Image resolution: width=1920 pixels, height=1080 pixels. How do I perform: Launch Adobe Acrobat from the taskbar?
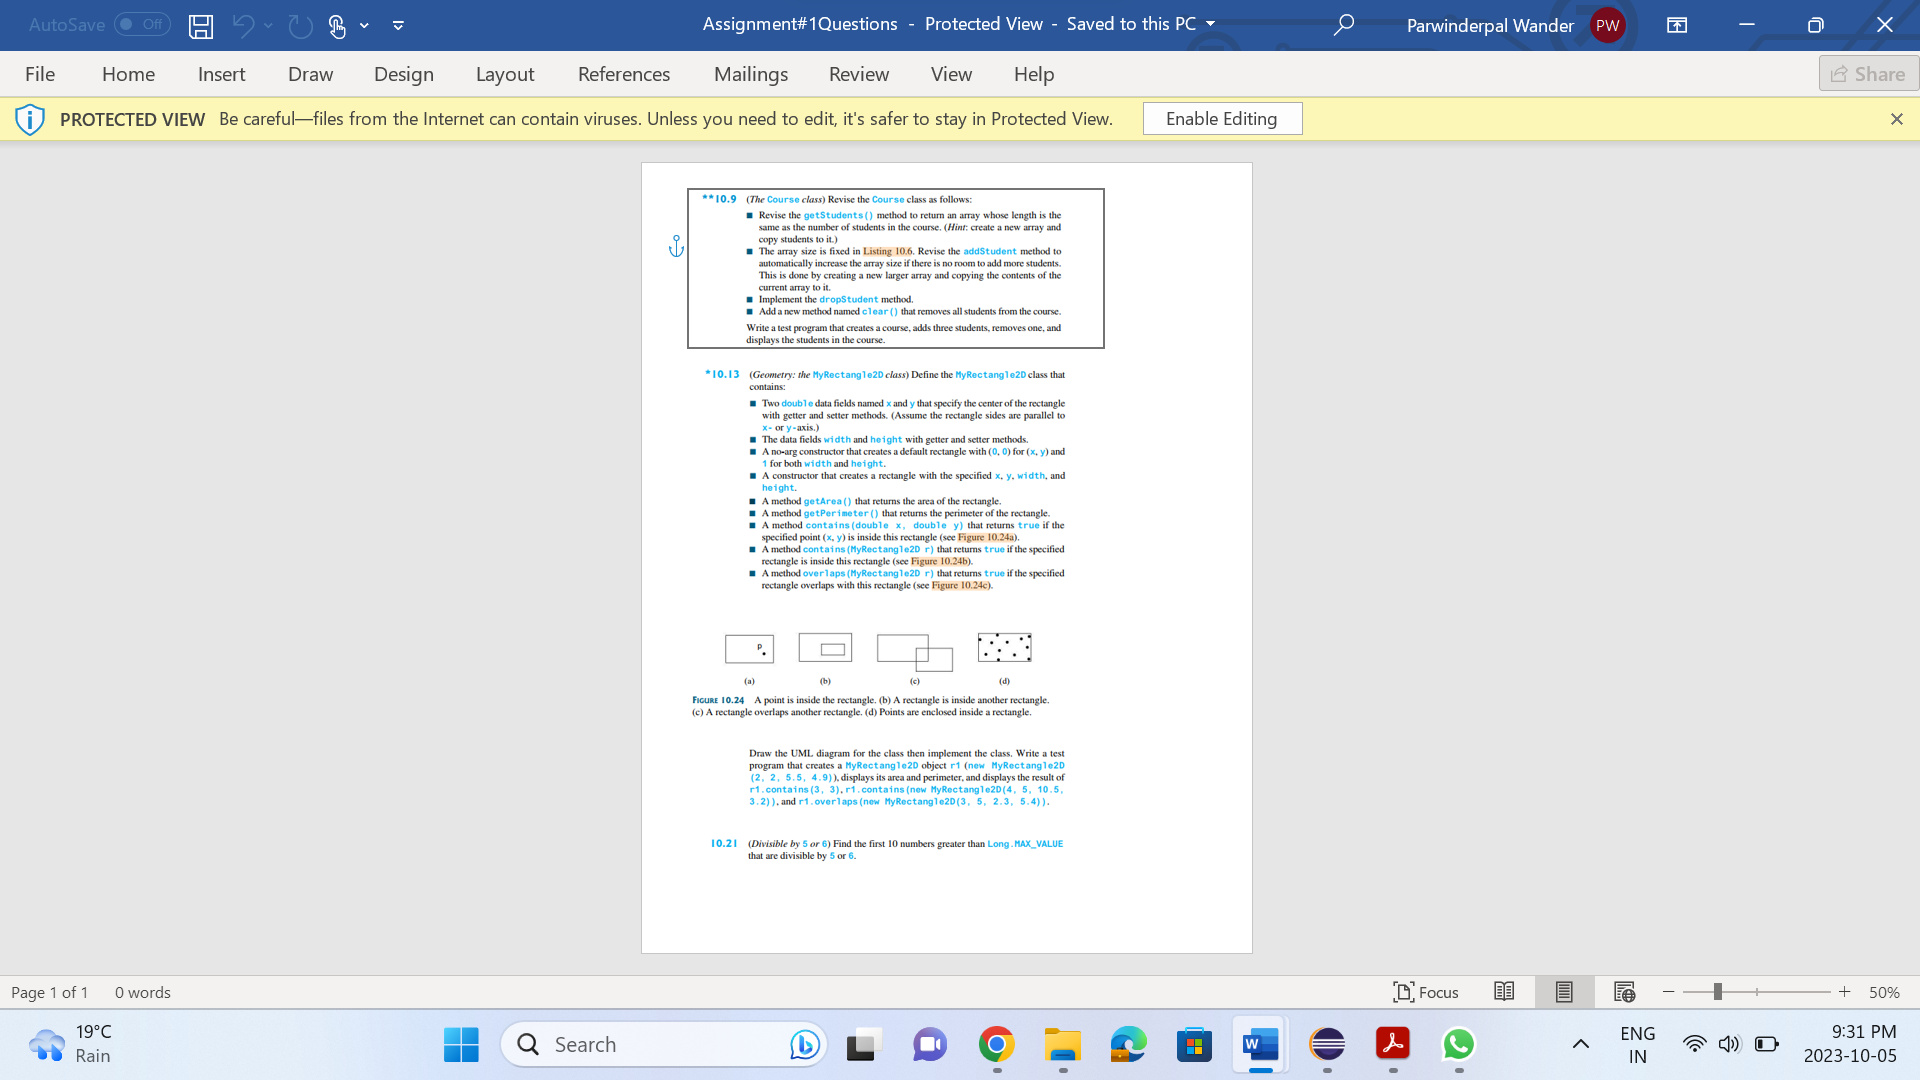[1393, 1043]
